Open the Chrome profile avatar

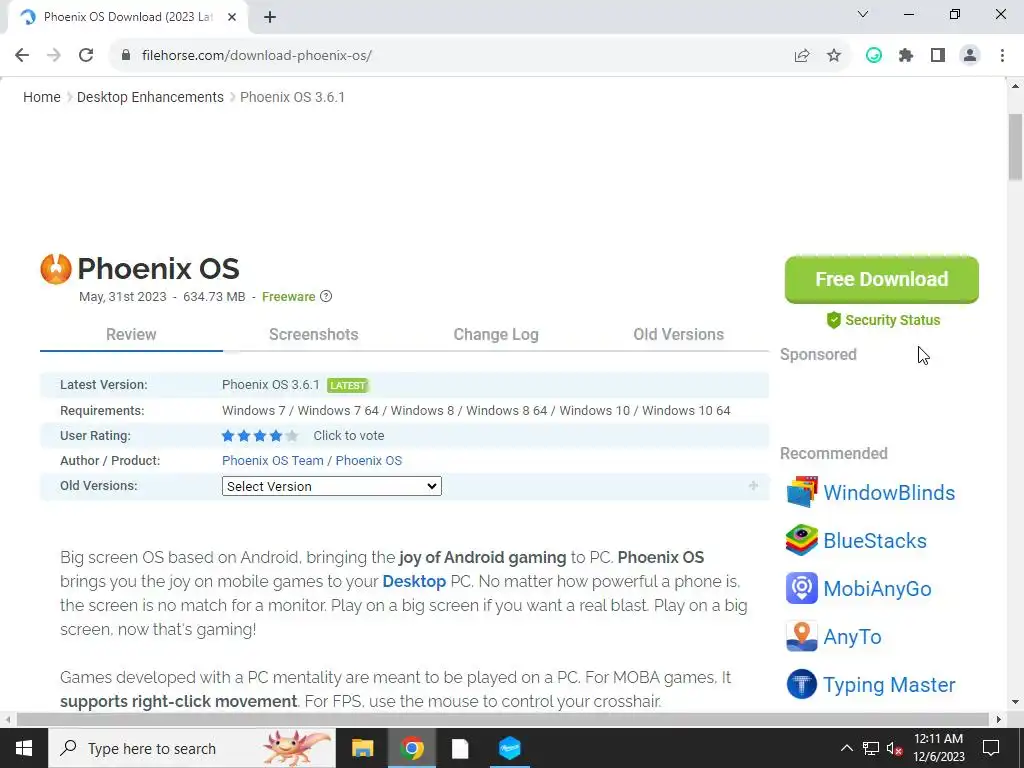click(x=970, y=56)
